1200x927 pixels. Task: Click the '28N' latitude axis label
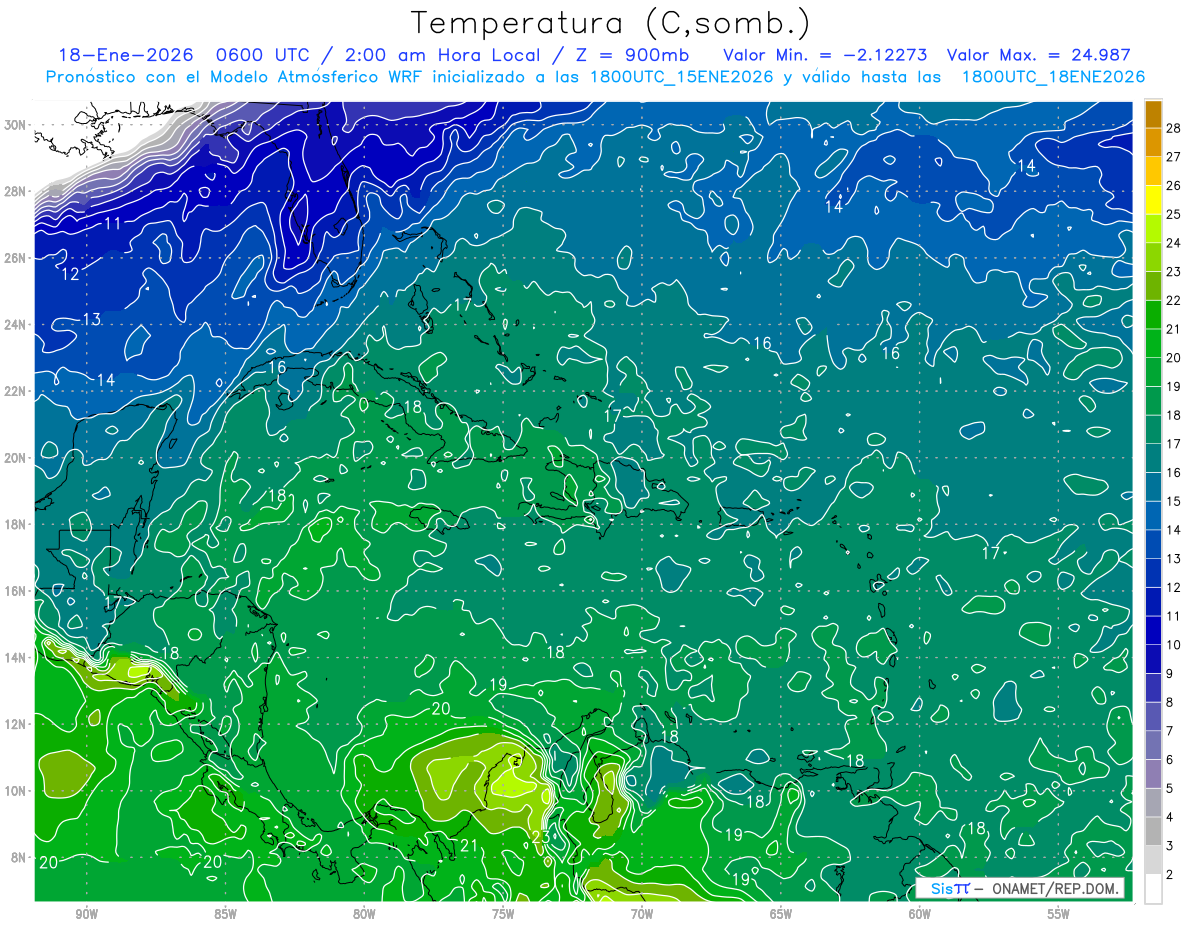(x=15, y=191)
